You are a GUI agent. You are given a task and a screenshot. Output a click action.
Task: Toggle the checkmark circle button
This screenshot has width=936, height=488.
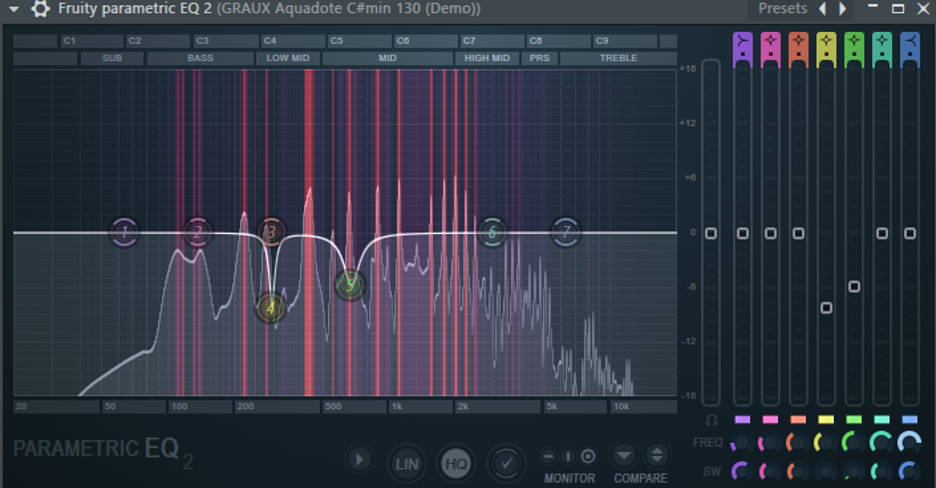pyautogui.click(x=506, y=463)
